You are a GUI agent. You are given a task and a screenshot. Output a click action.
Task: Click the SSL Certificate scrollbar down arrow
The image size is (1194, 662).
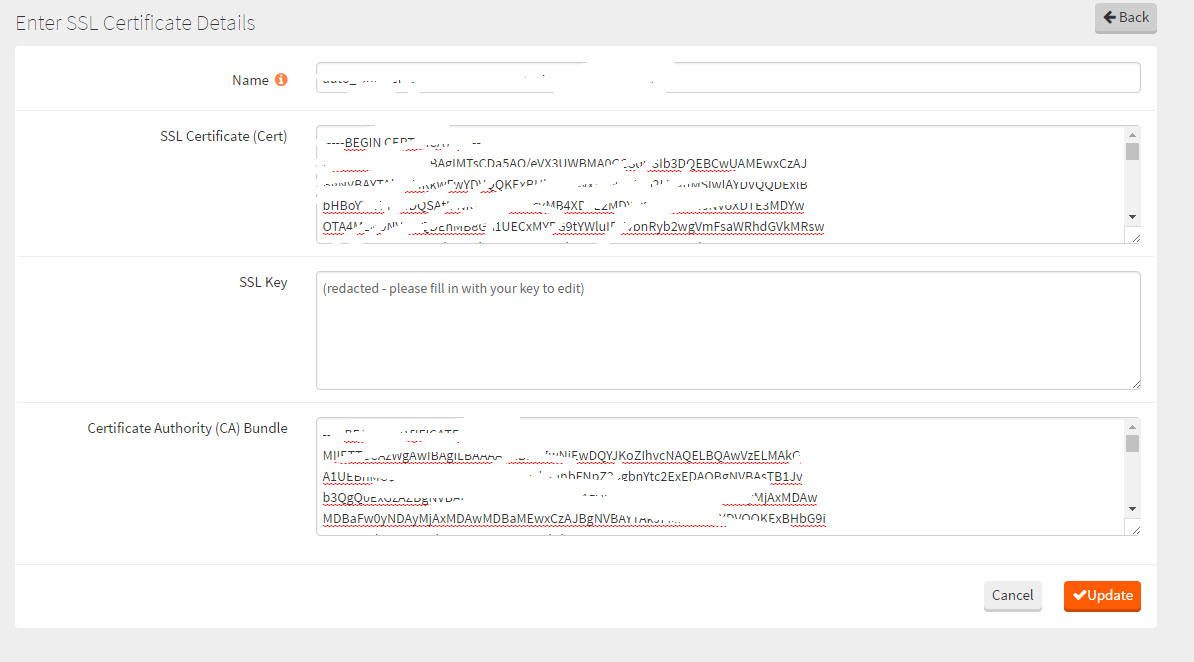tap(1132, 217)
